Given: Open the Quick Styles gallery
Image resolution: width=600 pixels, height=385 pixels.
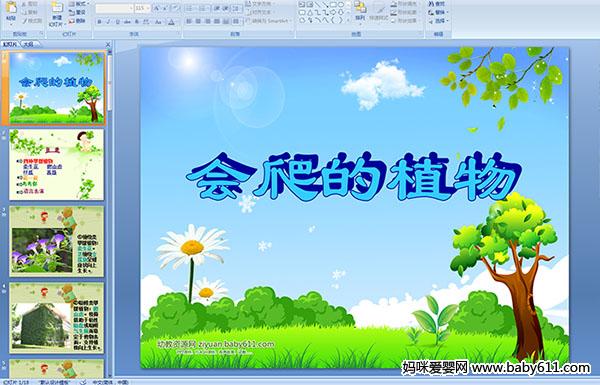Looking at the screenshot, I should pyautogui.click(x=380, y=11).
